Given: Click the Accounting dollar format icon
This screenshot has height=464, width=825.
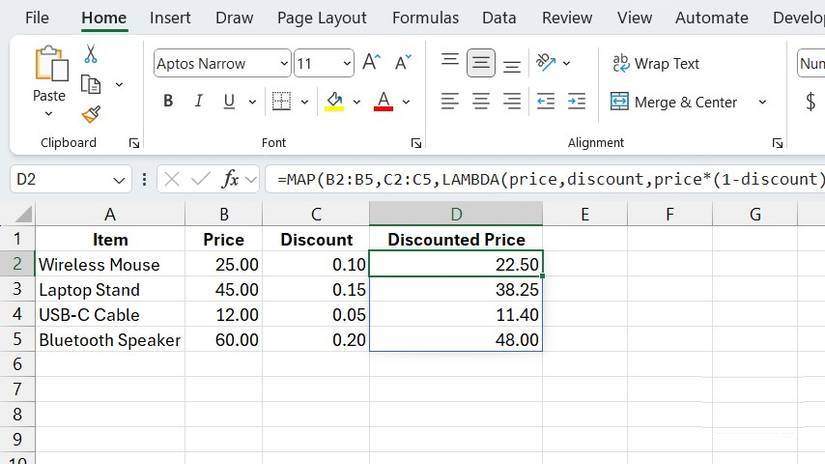Looking at the screenshot, I should point(810,101).
